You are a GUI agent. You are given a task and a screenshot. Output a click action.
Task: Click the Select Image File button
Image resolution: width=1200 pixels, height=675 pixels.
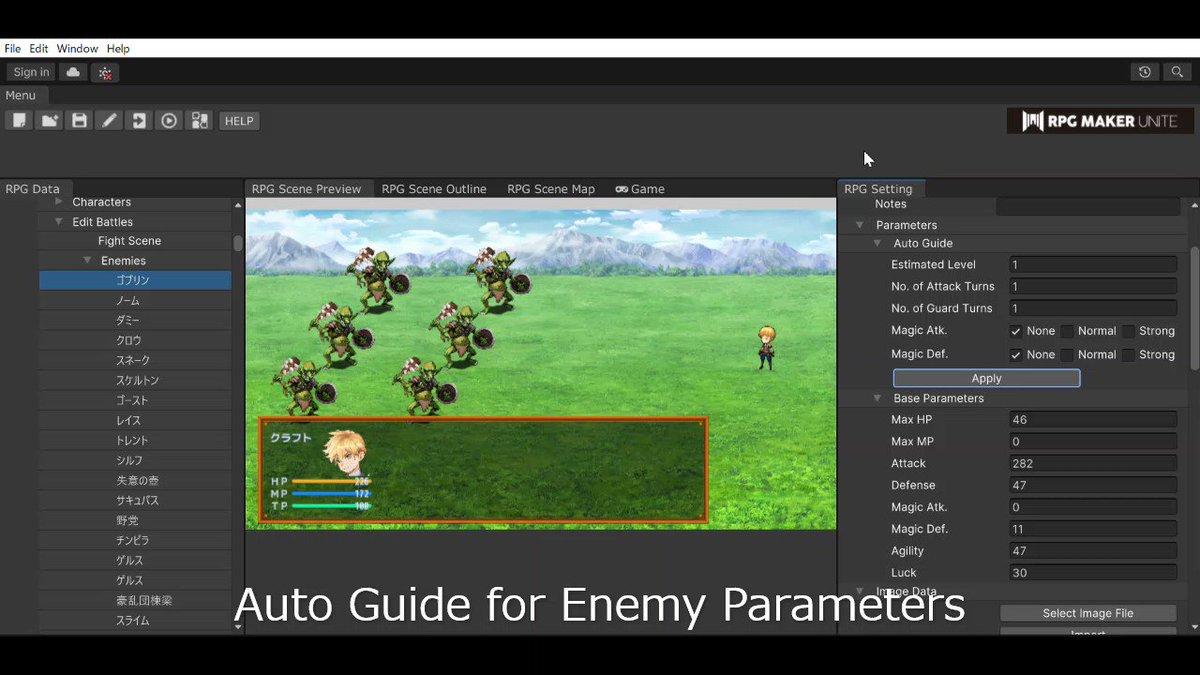[x=1087, y=613]
